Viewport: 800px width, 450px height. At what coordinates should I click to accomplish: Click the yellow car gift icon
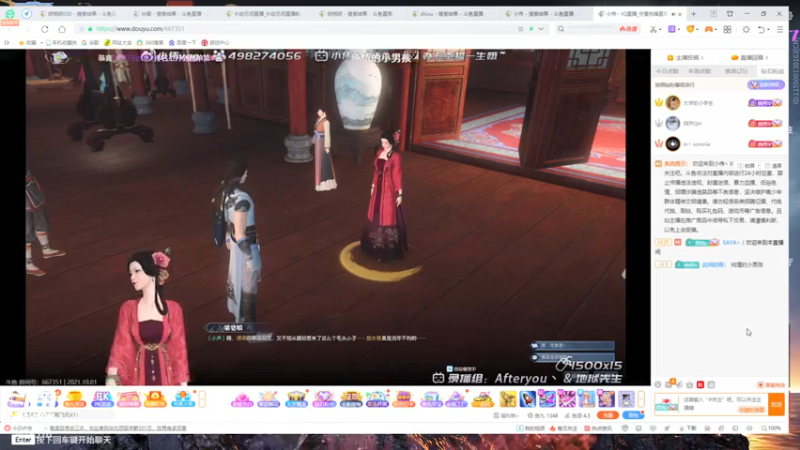click(483, 399)
